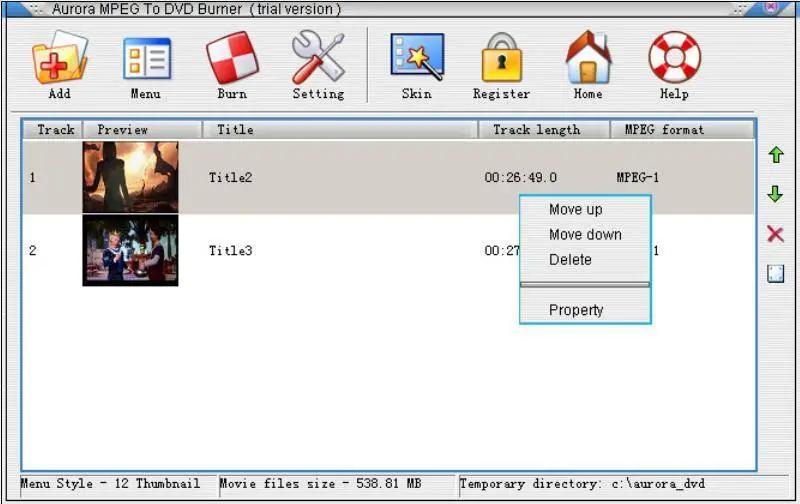Click the Register padlock icon
800x504 pixels.
tap(502, 57)
